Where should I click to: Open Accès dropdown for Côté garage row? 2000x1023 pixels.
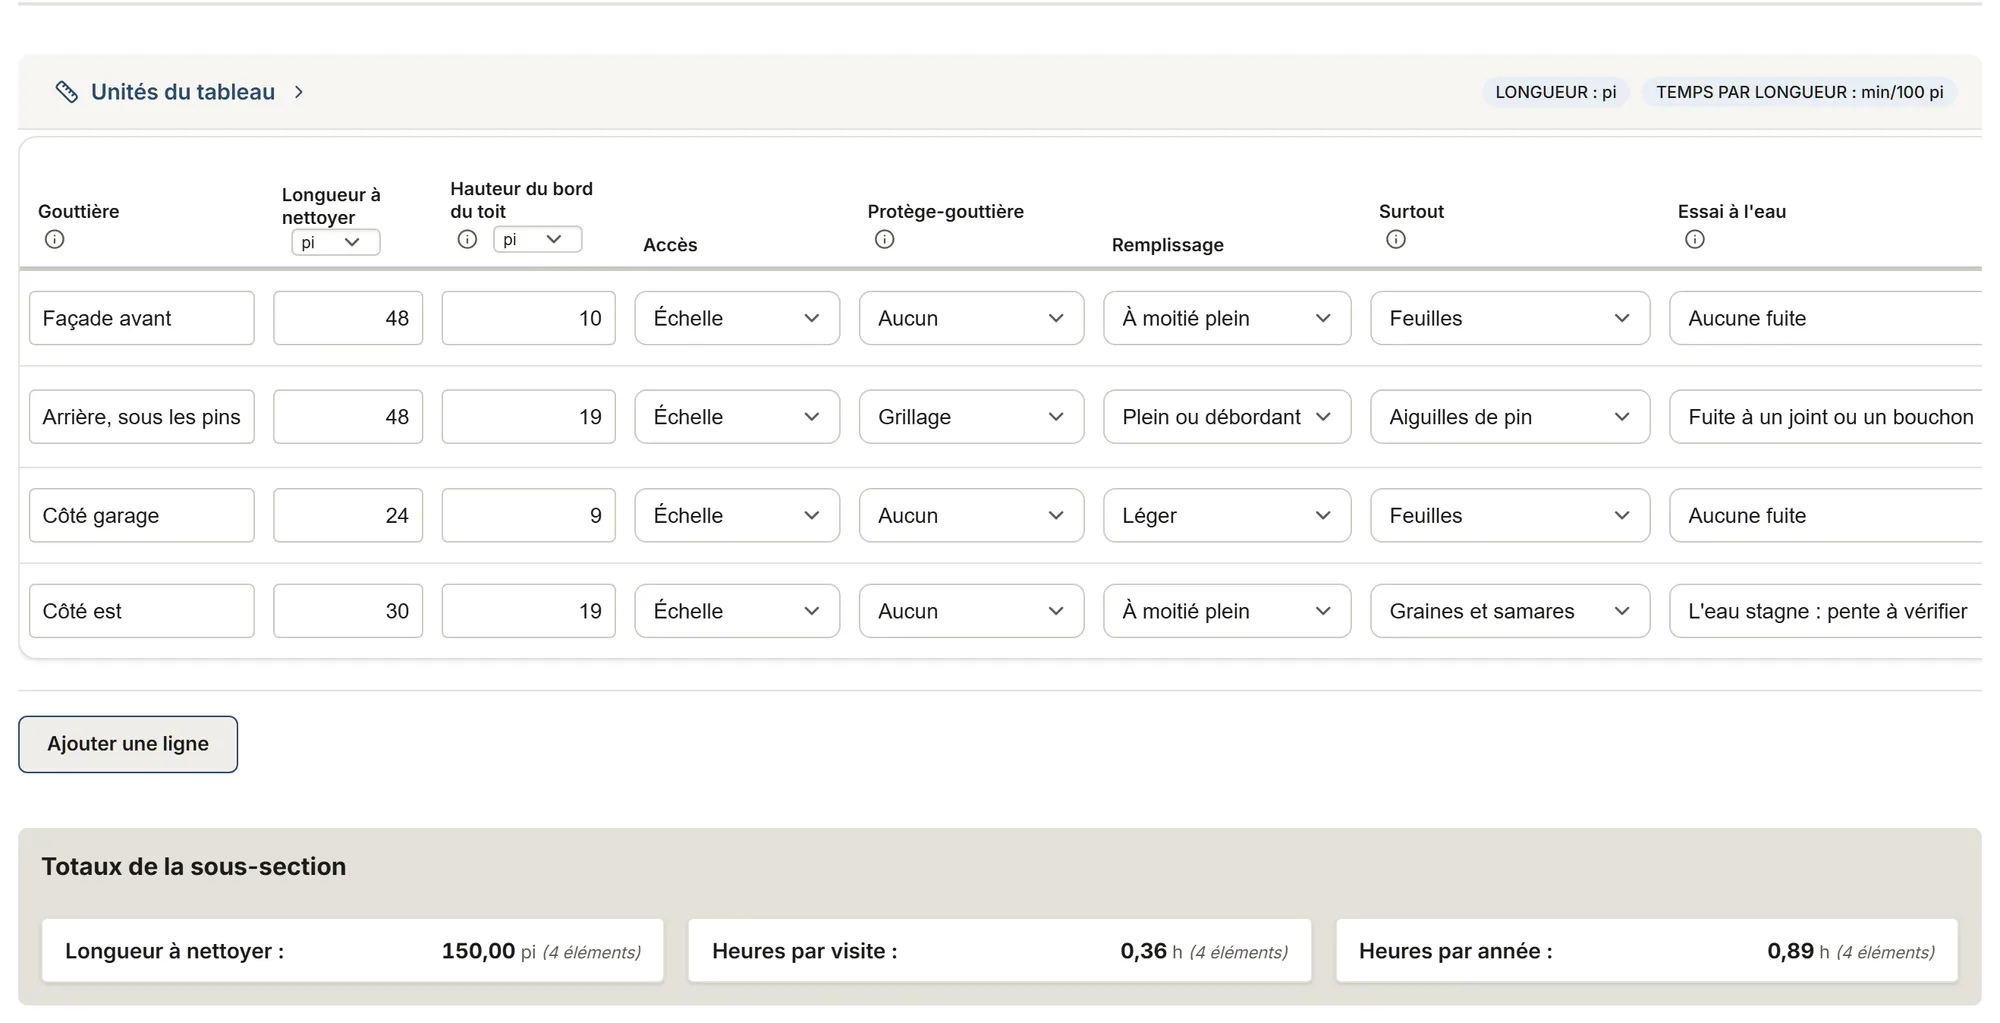[737, 515]
